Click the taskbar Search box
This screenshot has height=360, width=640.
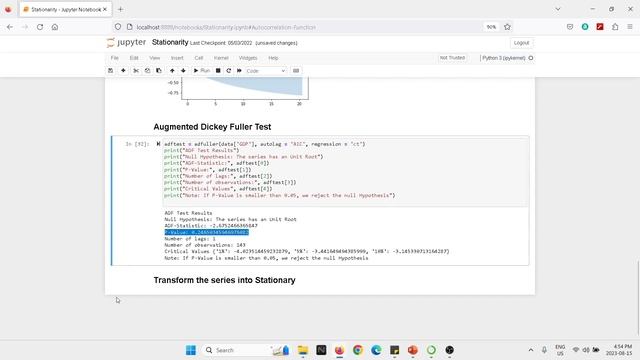click(246, 350)
